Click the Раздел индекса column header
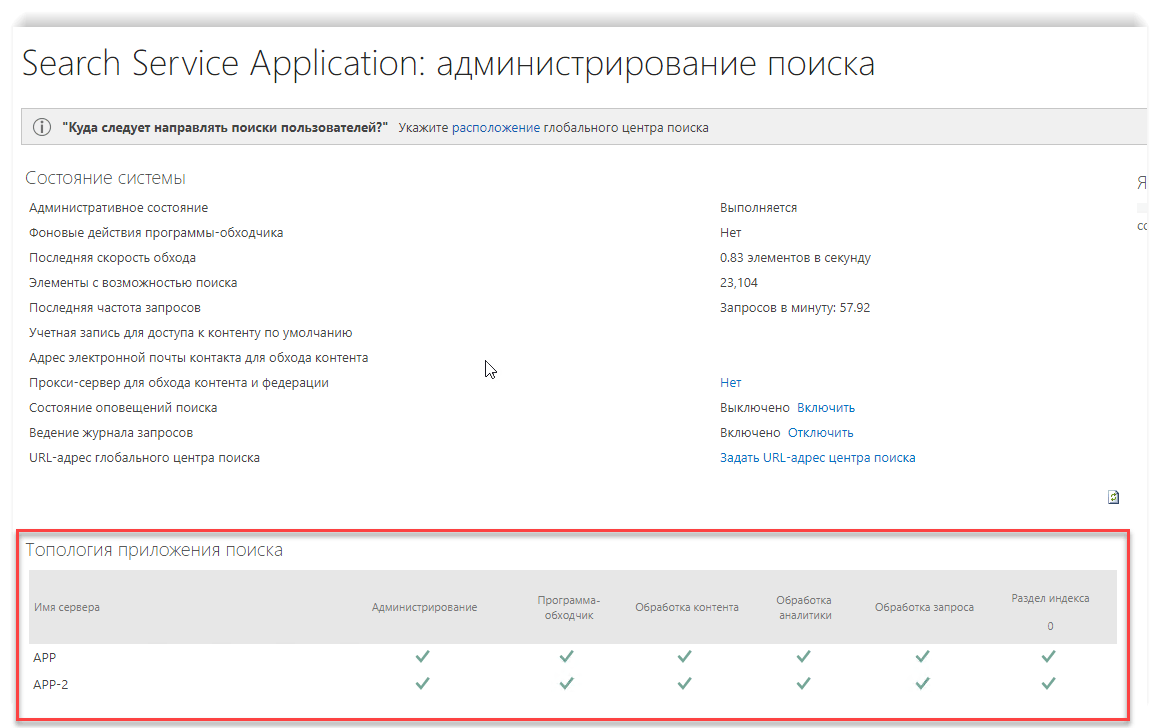 1049,598
